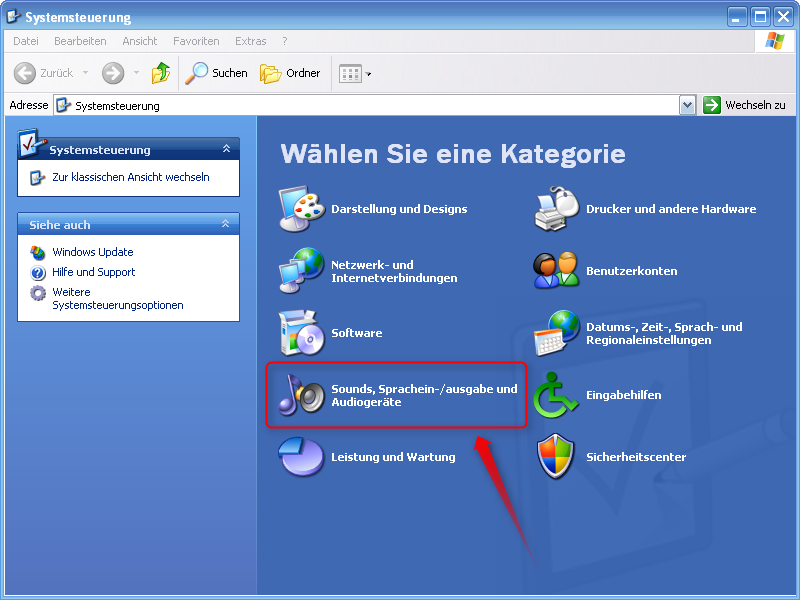Screen dimensions: 800x600
Task: Click the Leistung und Wartung pie chart icon
Action: 302,457
